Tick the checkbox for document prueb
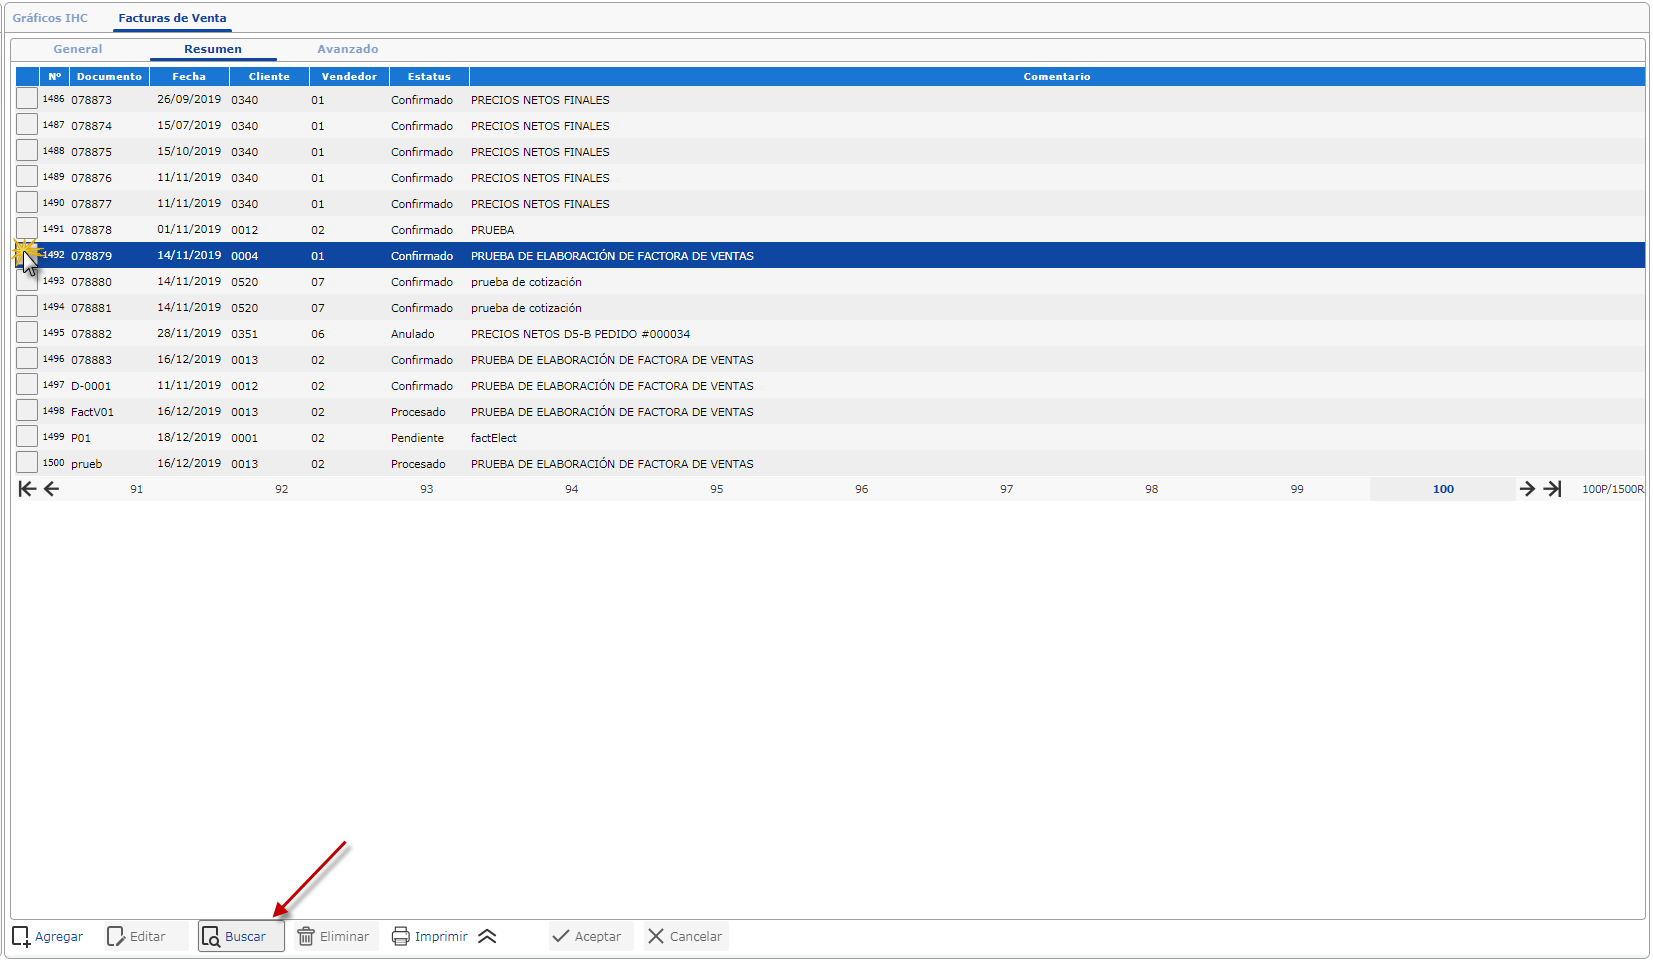 pyautogui.click(x=27, y=462)
